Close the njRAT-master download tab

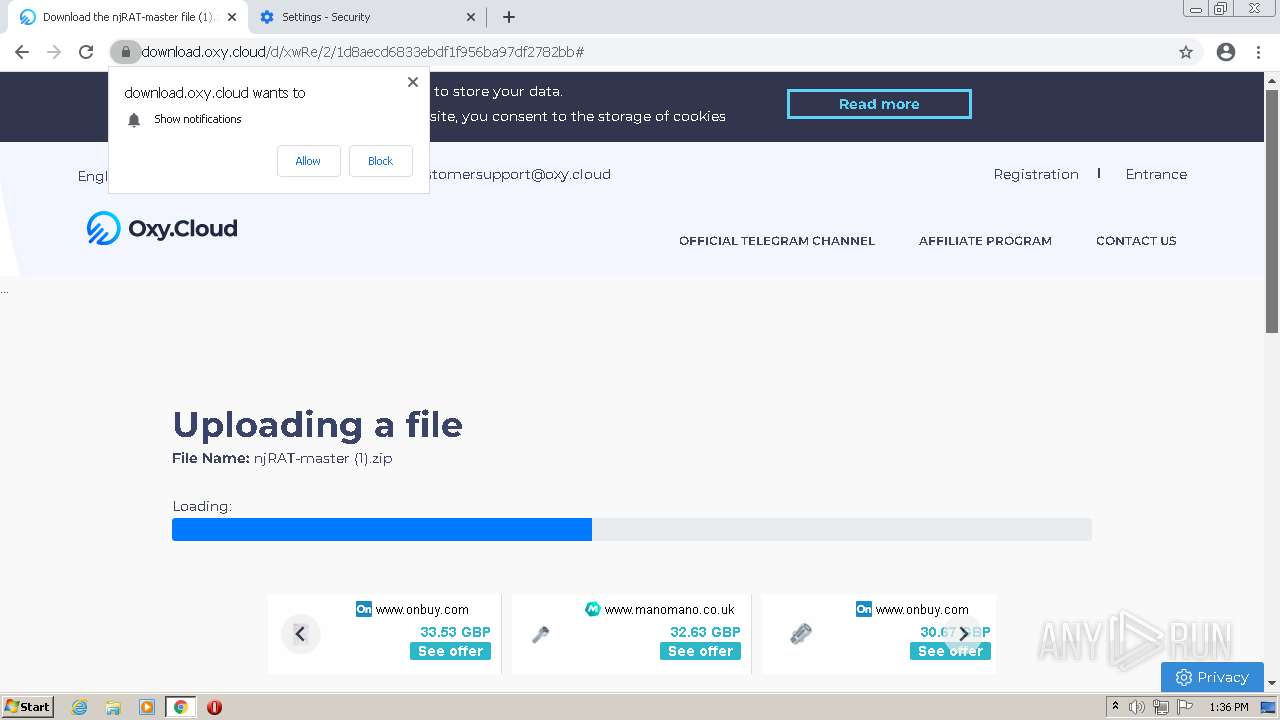point(232,17)
